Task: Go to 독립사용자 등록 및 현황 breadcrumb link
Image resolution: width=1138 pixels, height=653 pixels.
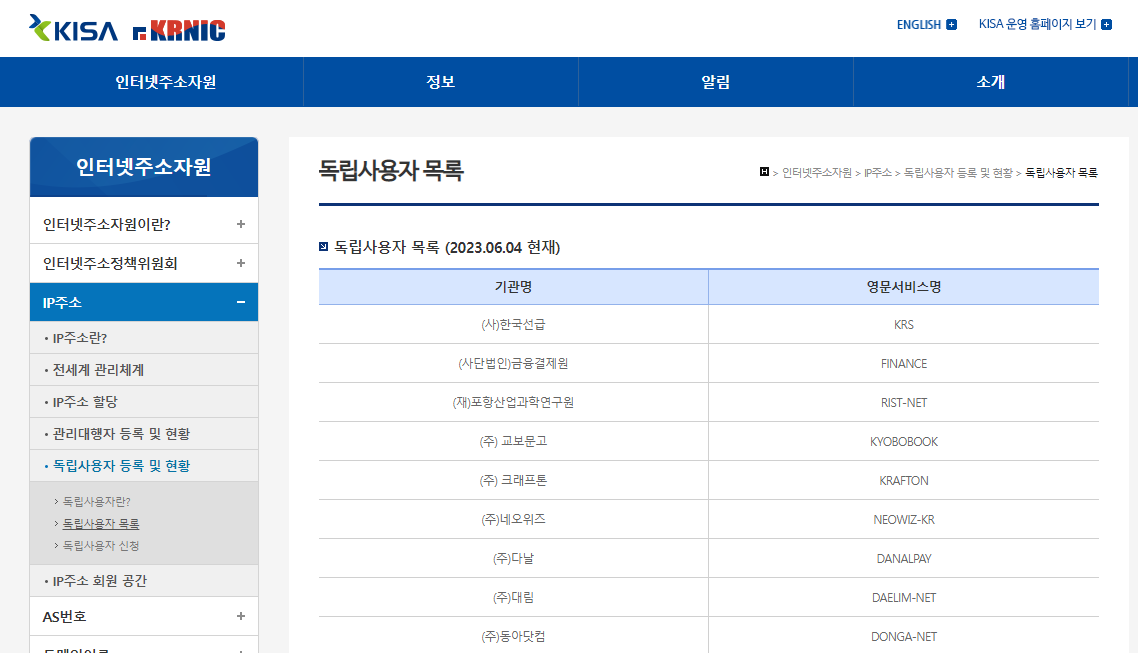Action: tap(958, 173)
